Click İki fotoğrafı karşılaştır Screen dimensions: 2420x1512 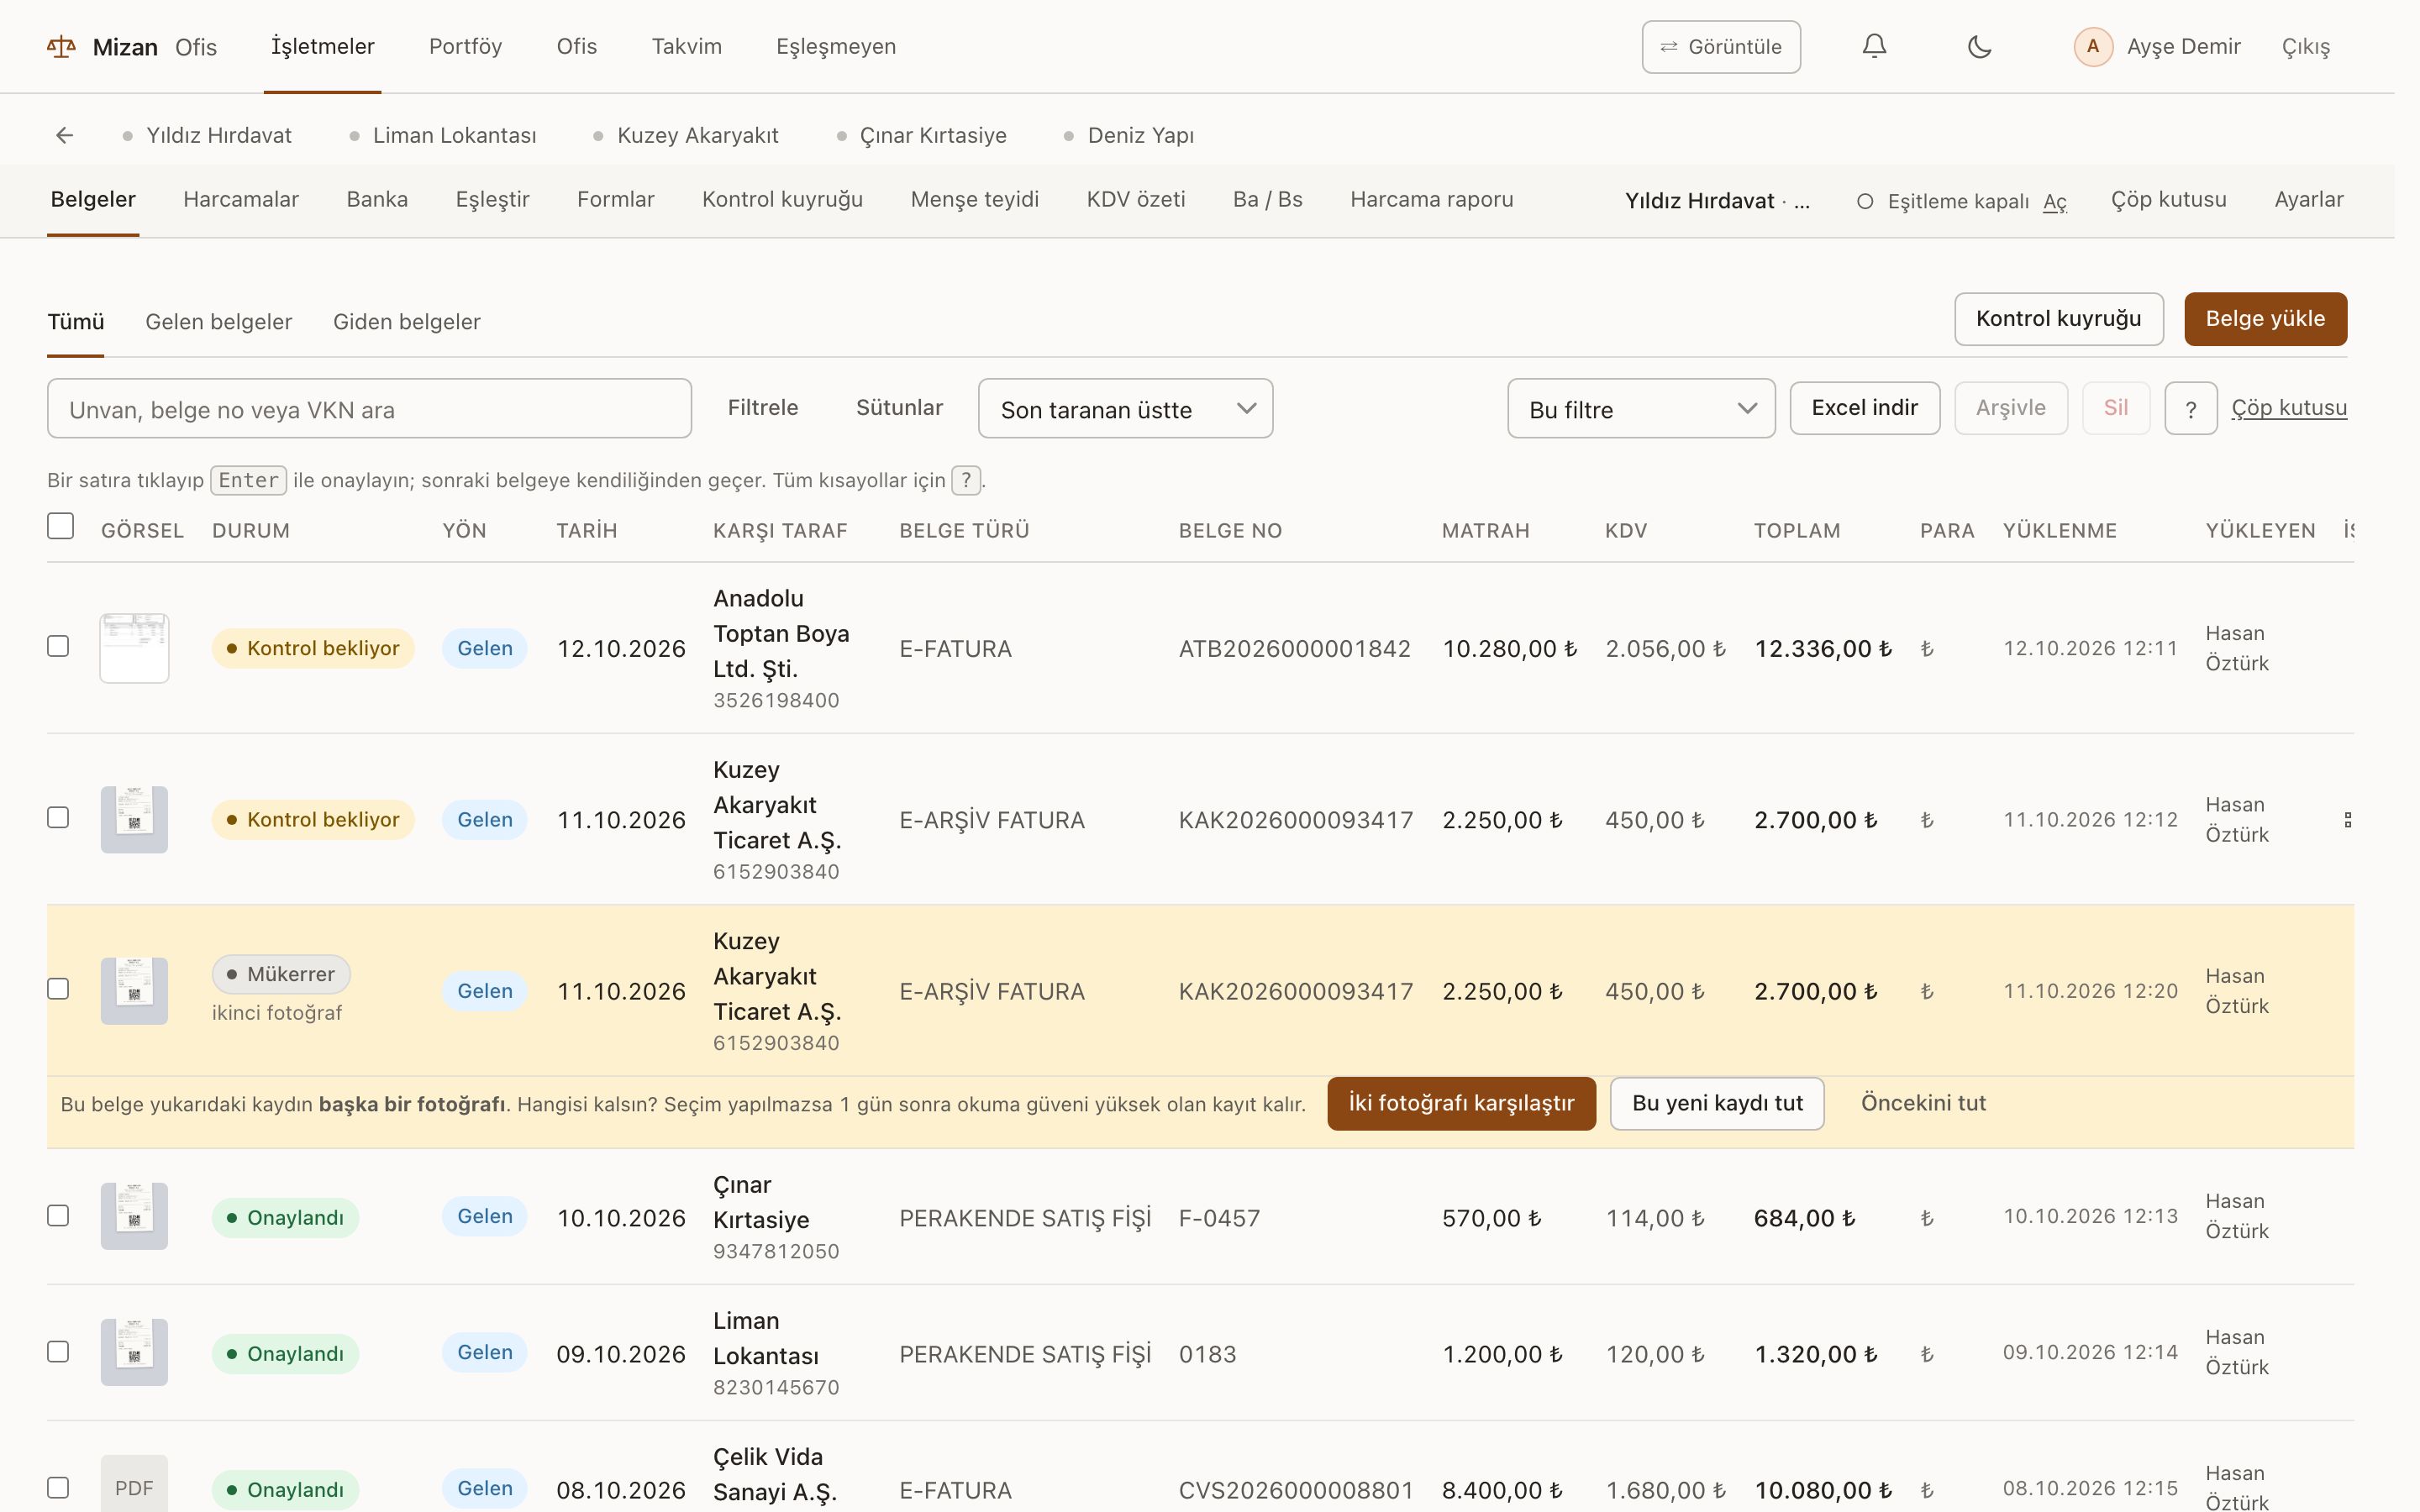1461,1103
